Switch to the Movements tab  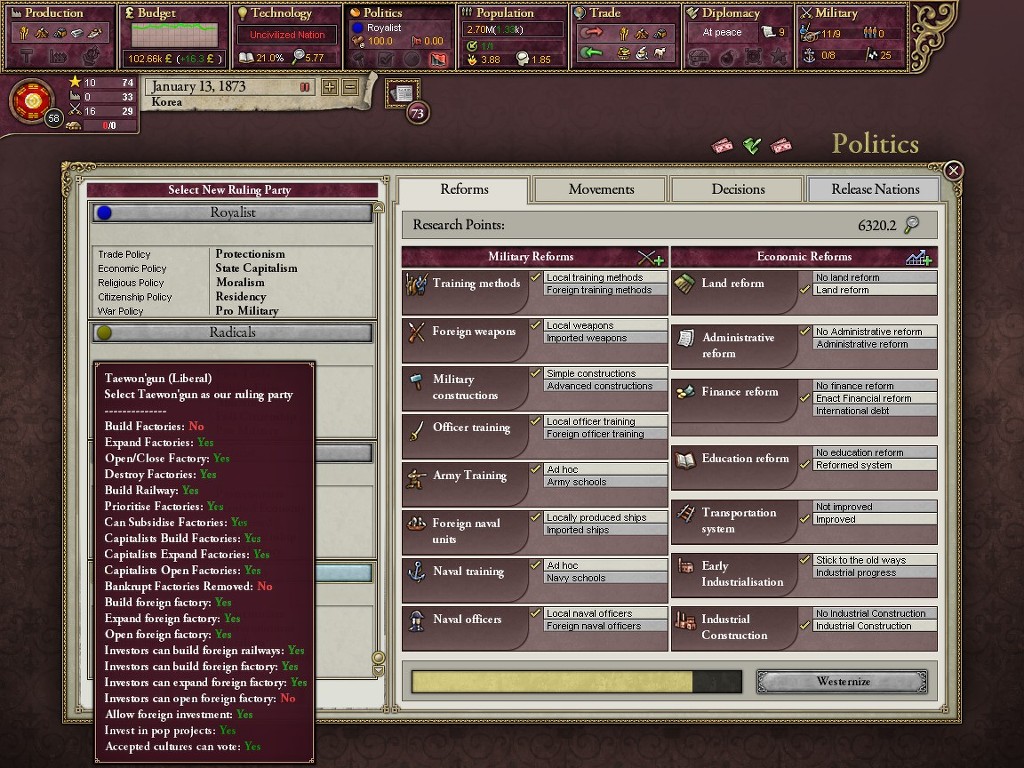point(601,189)
